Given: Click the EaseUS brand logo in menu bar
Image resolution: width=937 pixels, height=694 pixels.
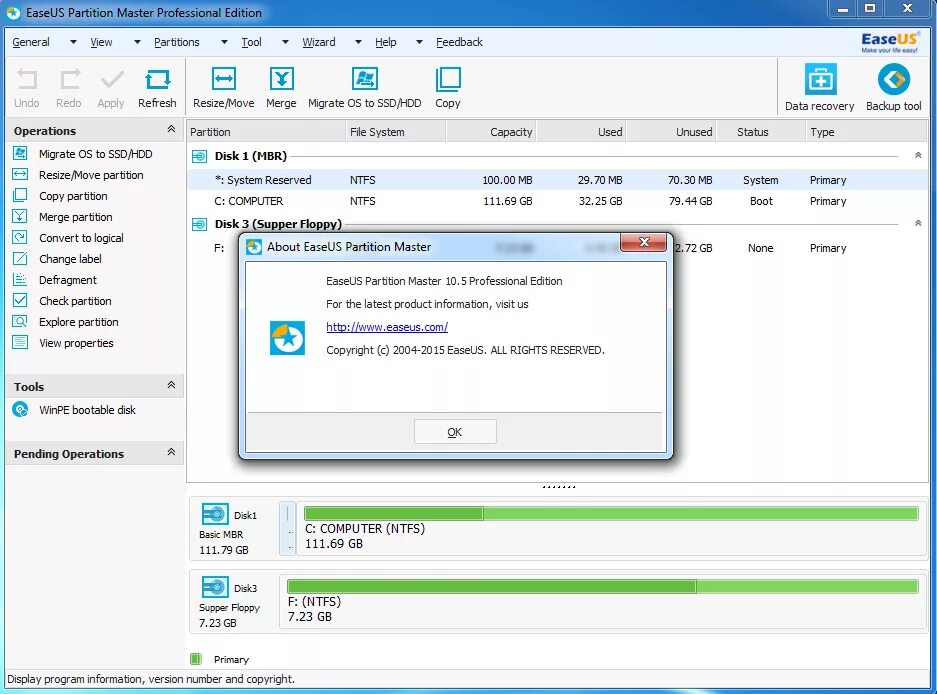Looking at the screenshot, I should [889, 42].
